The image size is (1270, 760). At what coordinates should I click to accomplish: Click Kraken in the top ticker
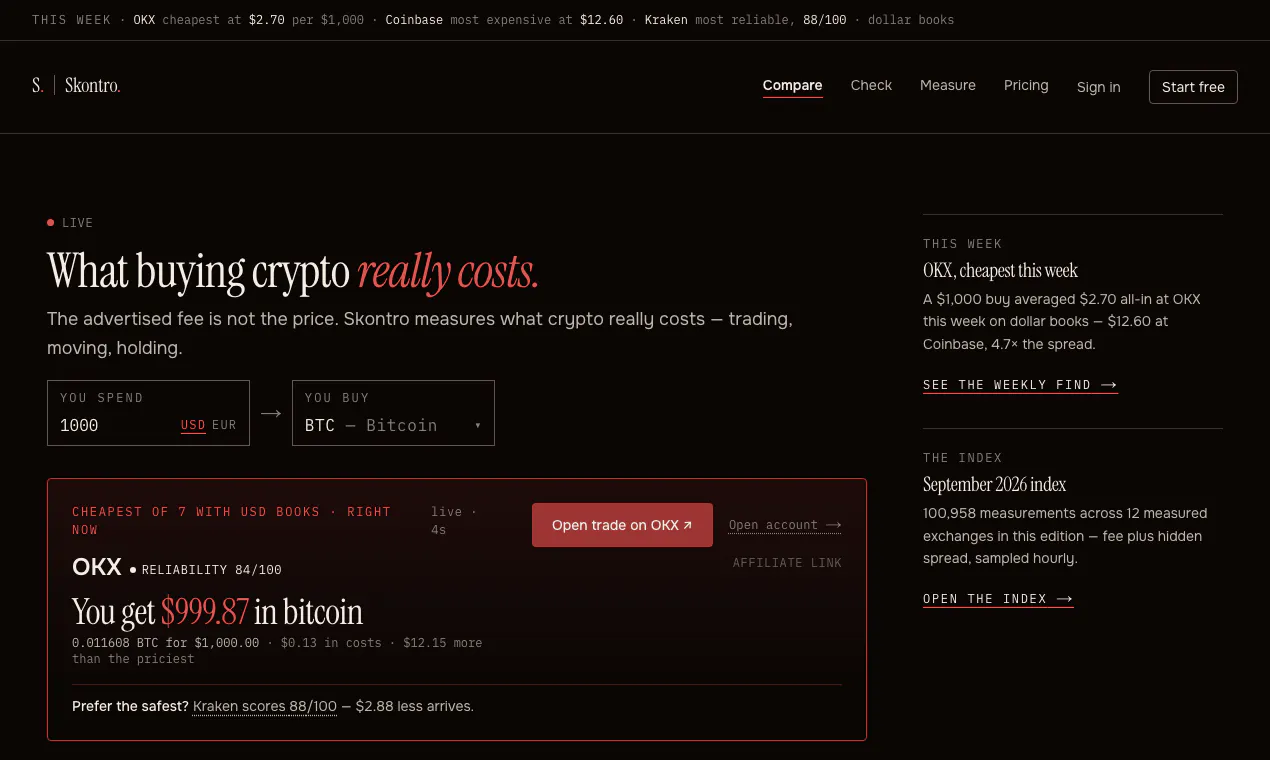coord(666,20)
